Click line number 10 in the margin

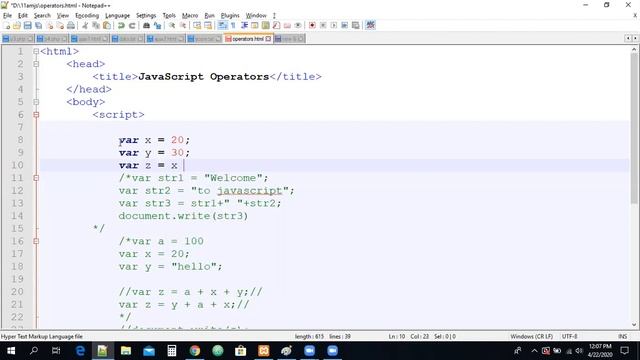[17, 165]
